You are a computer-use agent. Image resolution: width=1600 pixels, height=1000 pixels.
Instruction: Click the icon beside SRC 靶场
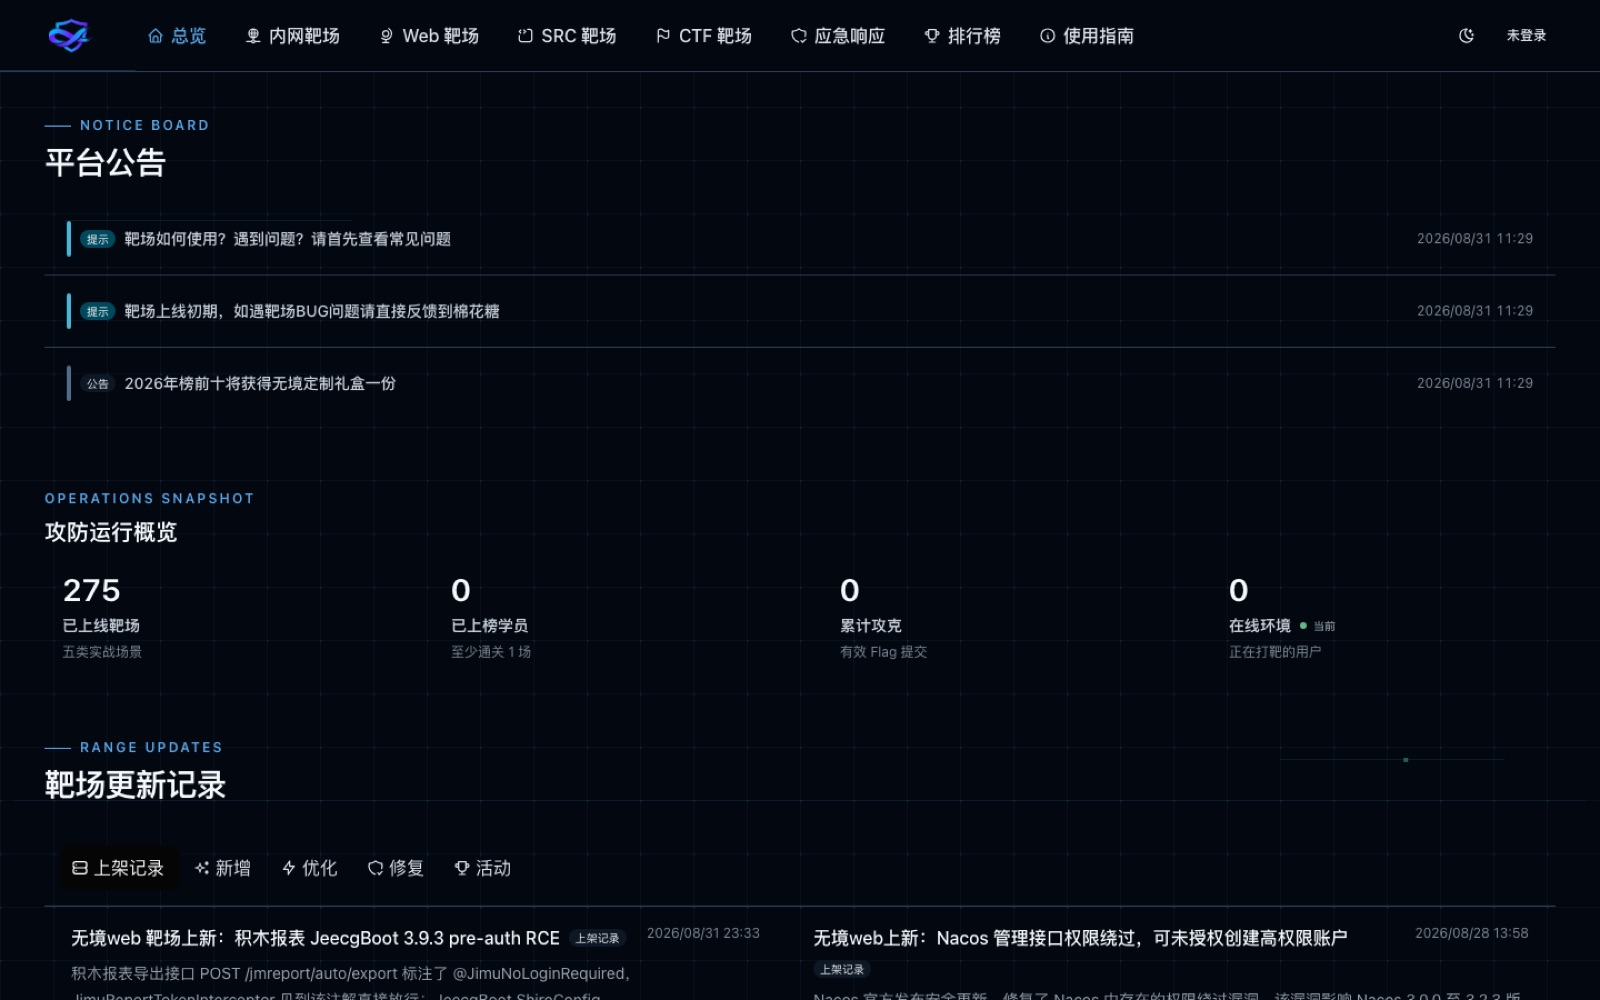[x=525, y=36]
